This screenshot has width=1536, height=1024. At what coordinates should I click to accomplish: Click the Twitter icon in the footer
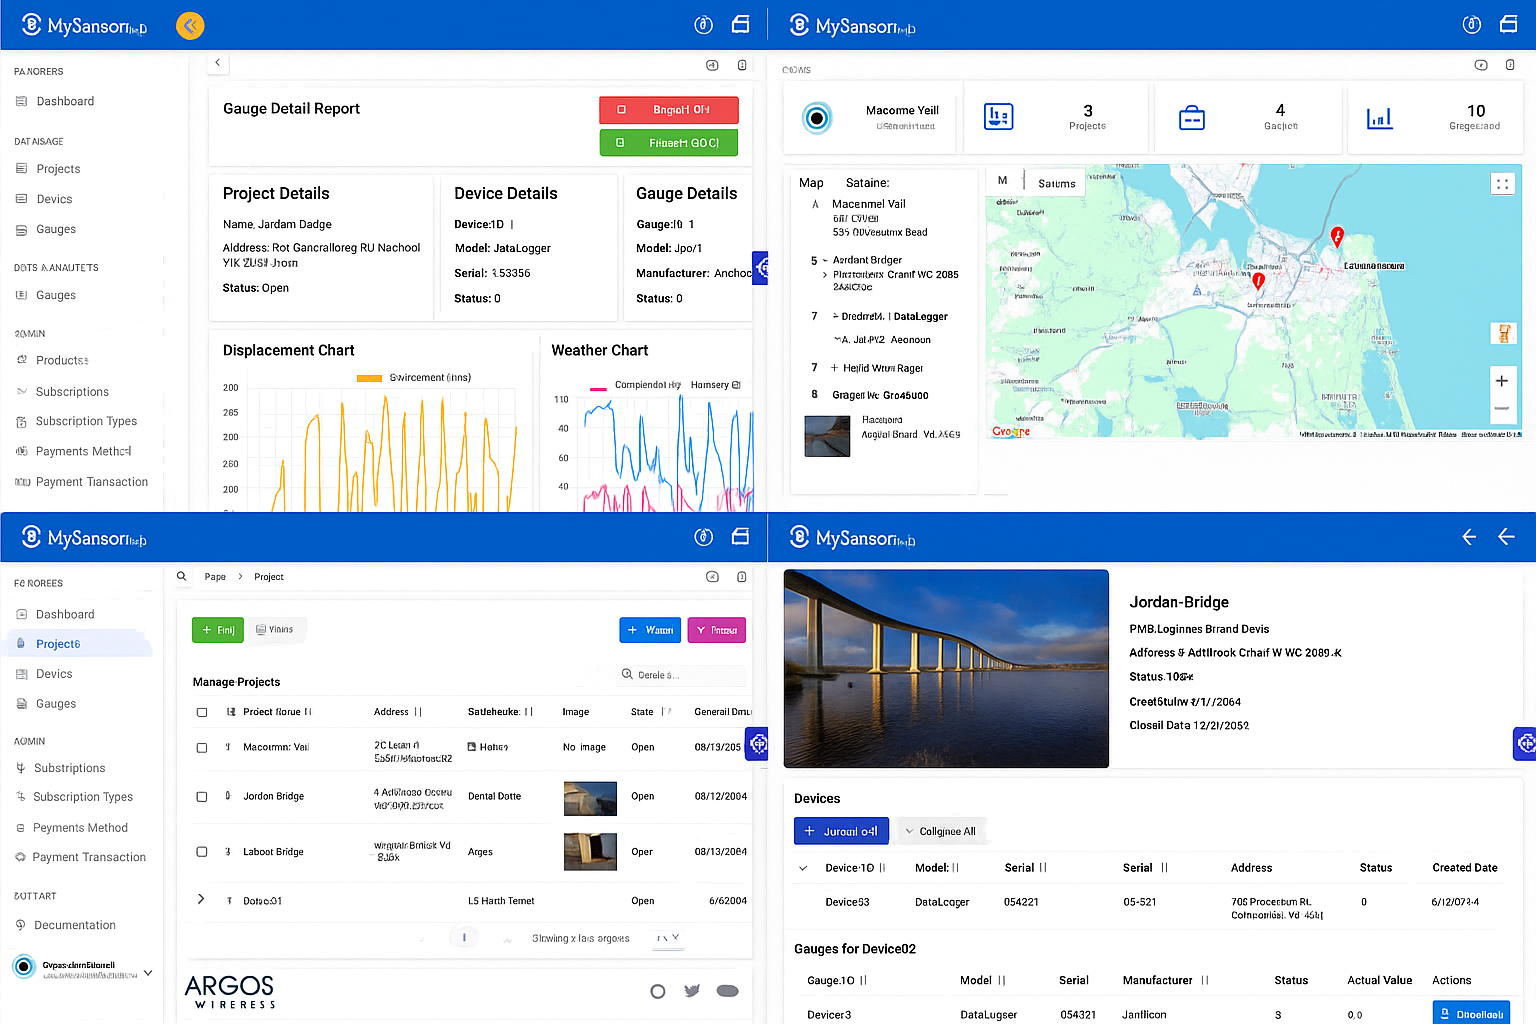tap(691, 991)
